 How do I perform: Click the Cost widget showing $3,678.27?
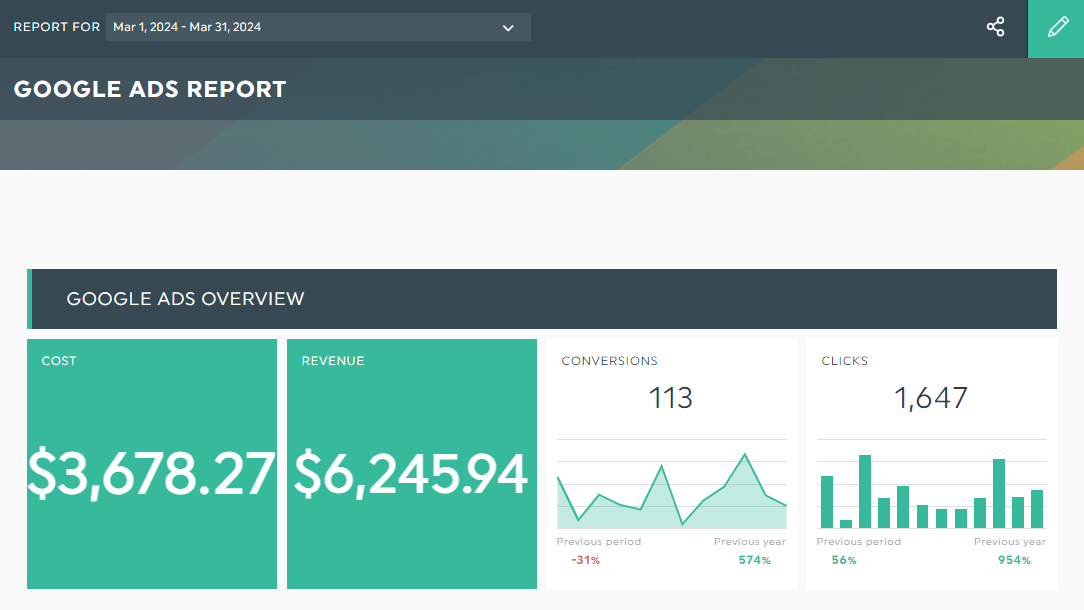(x=152, y=464)
